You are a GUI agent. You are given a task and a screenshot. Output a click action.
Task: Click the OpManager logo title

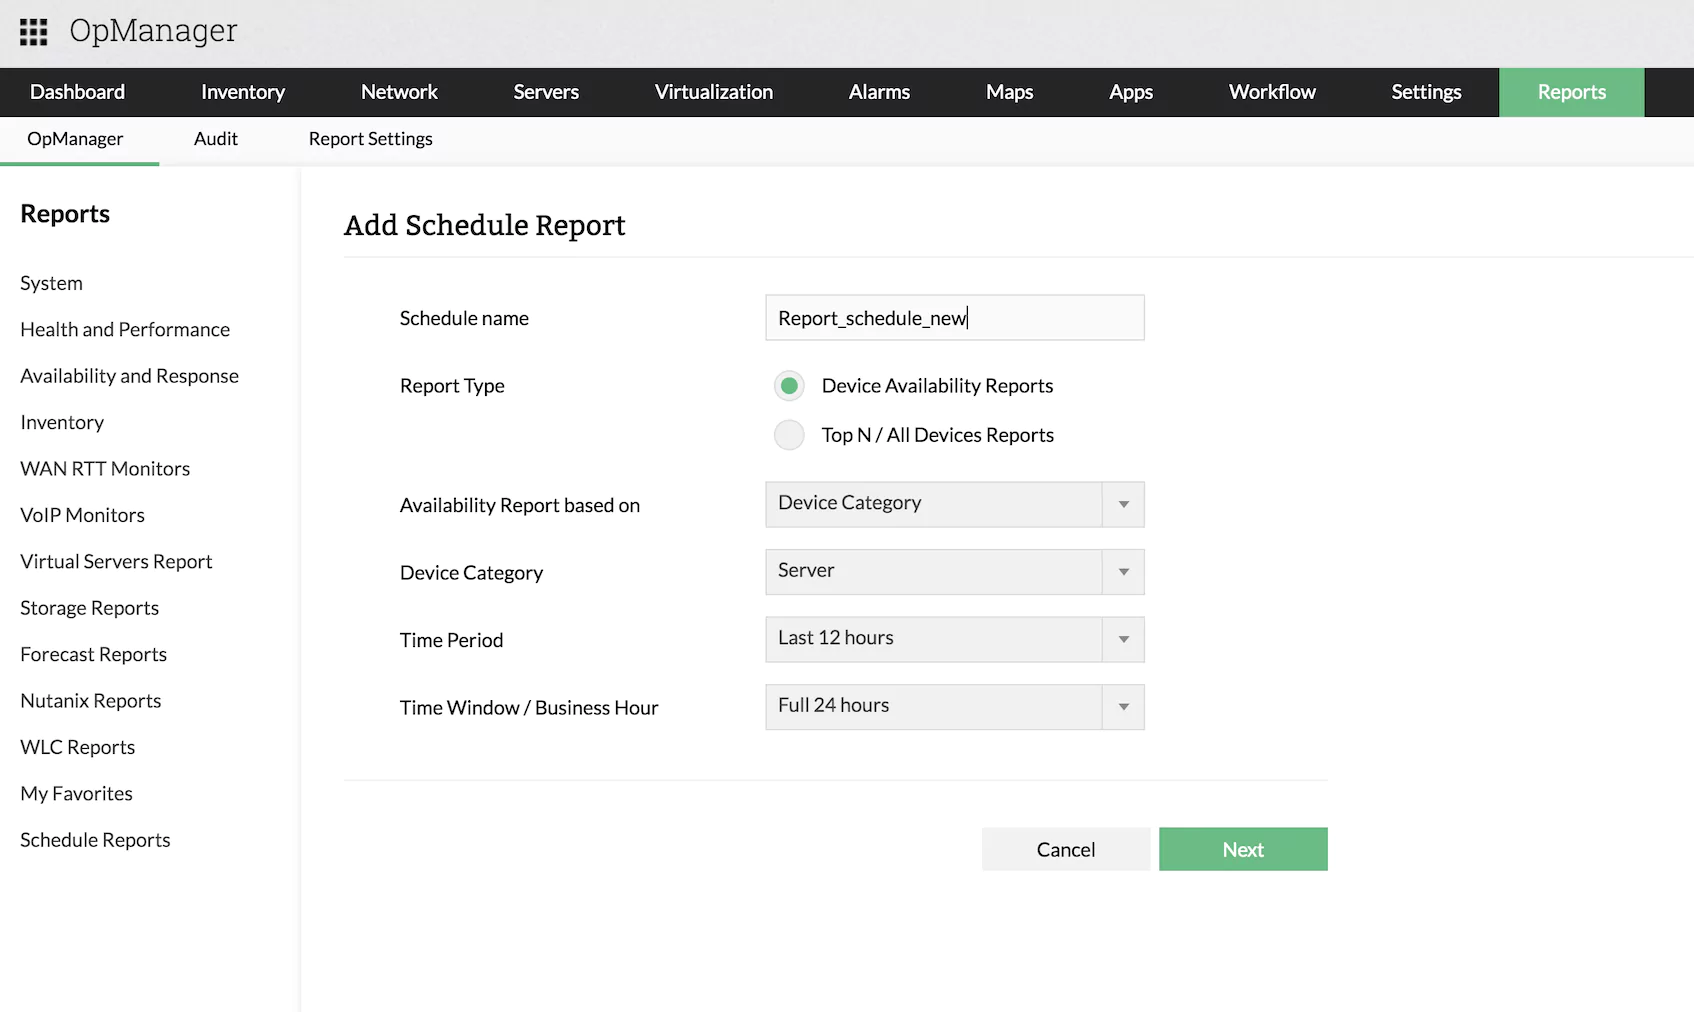click(153, 31)
